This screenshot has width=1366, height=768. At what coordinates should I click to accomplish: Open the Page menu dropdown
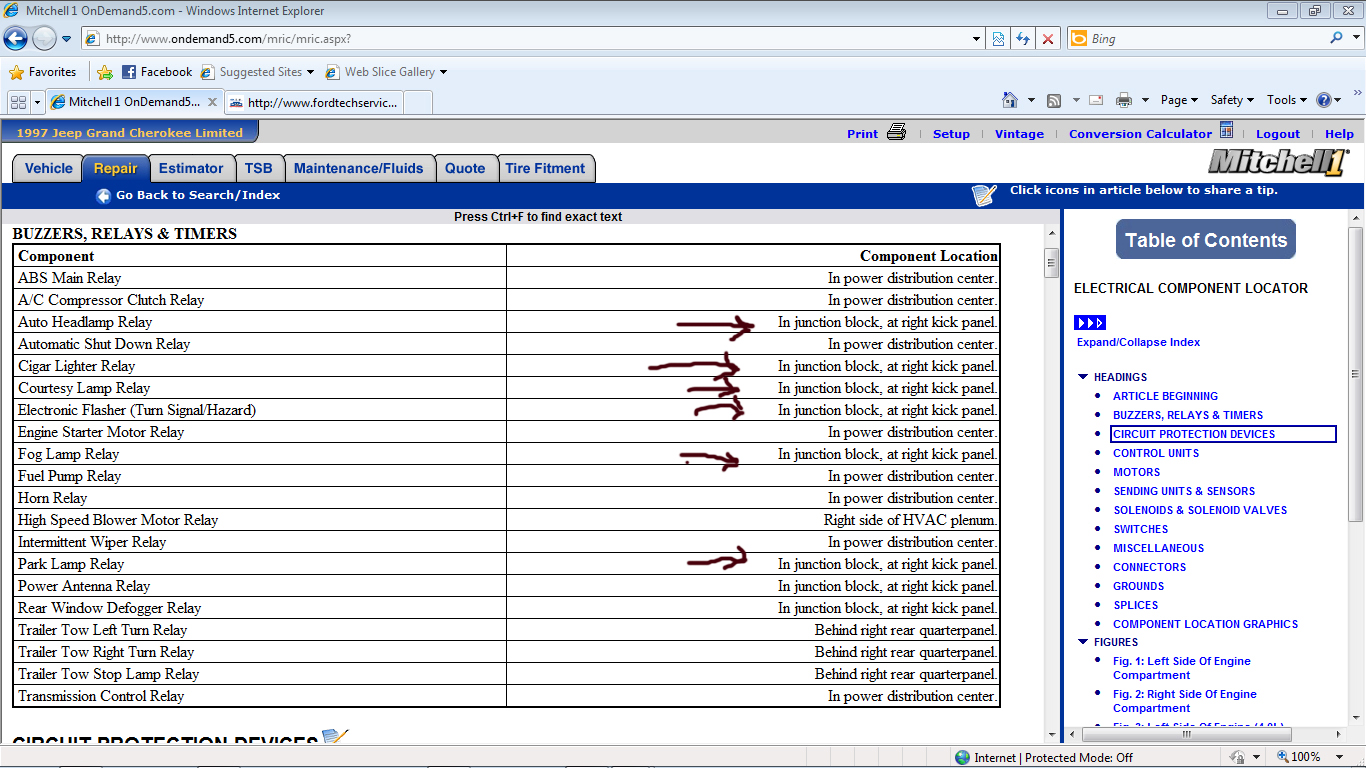tap(1179, 100)
